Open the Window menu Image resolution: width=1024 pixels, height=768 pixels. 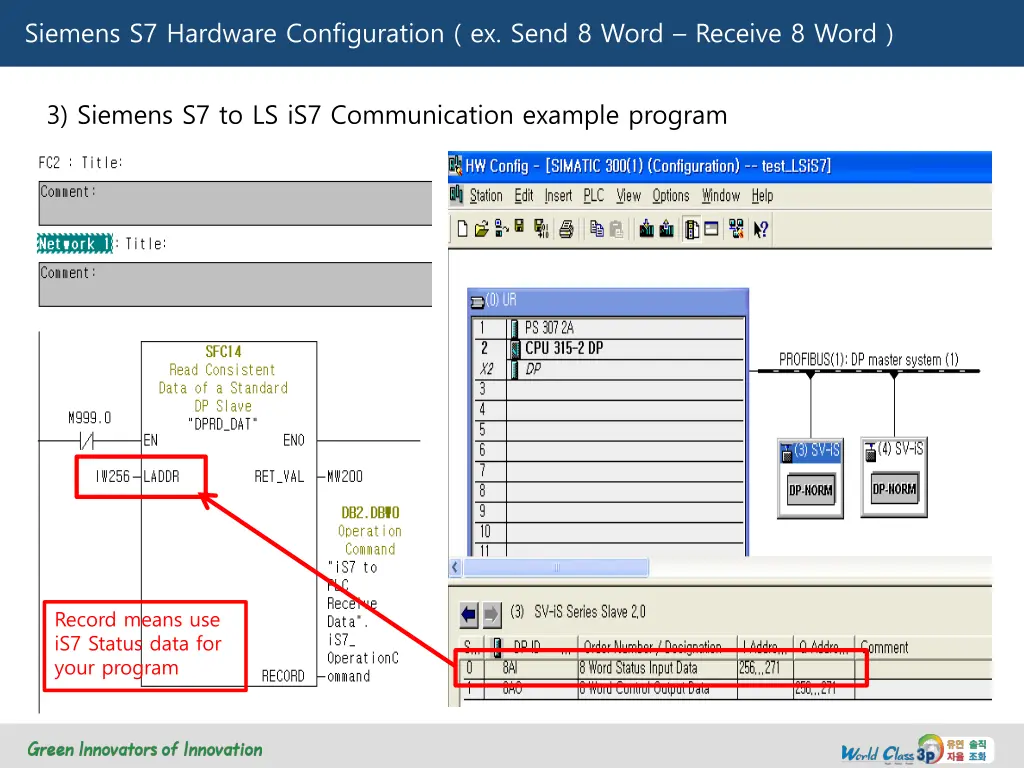(x=720, y=195)
